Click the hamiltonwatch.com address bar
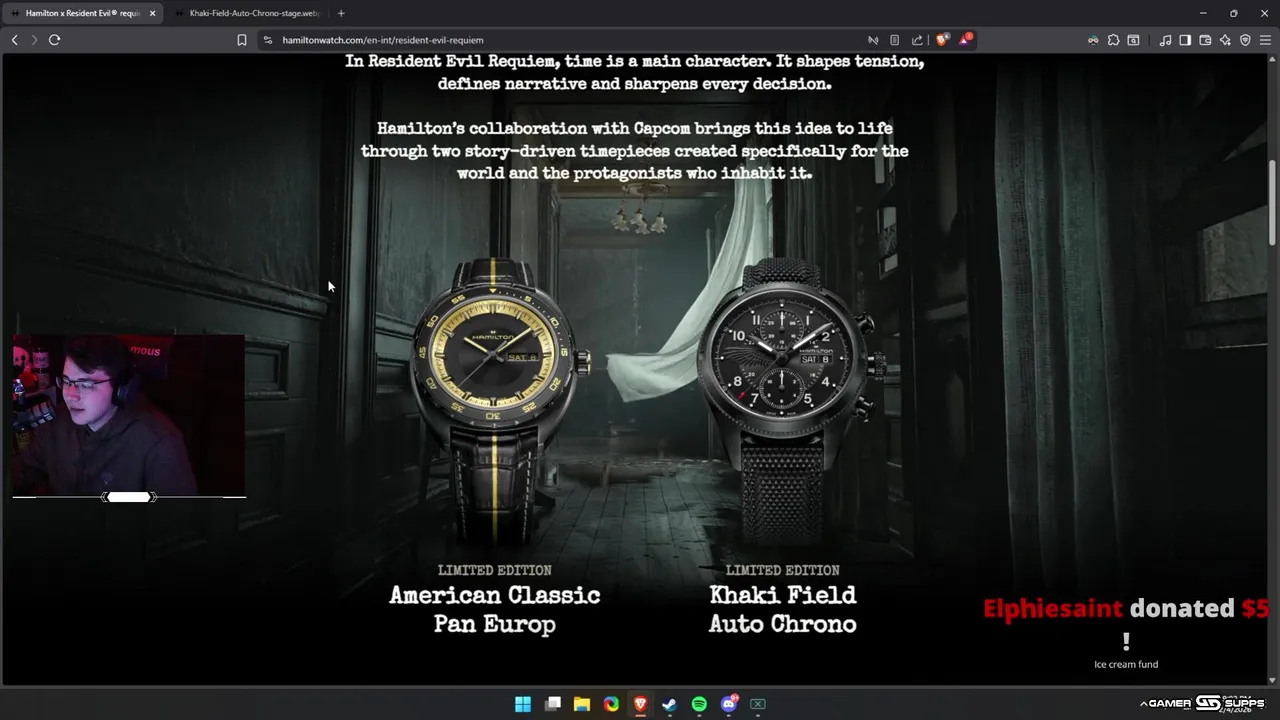The image size is (1280, 720). pyautogui.click(x=570, y=40)
